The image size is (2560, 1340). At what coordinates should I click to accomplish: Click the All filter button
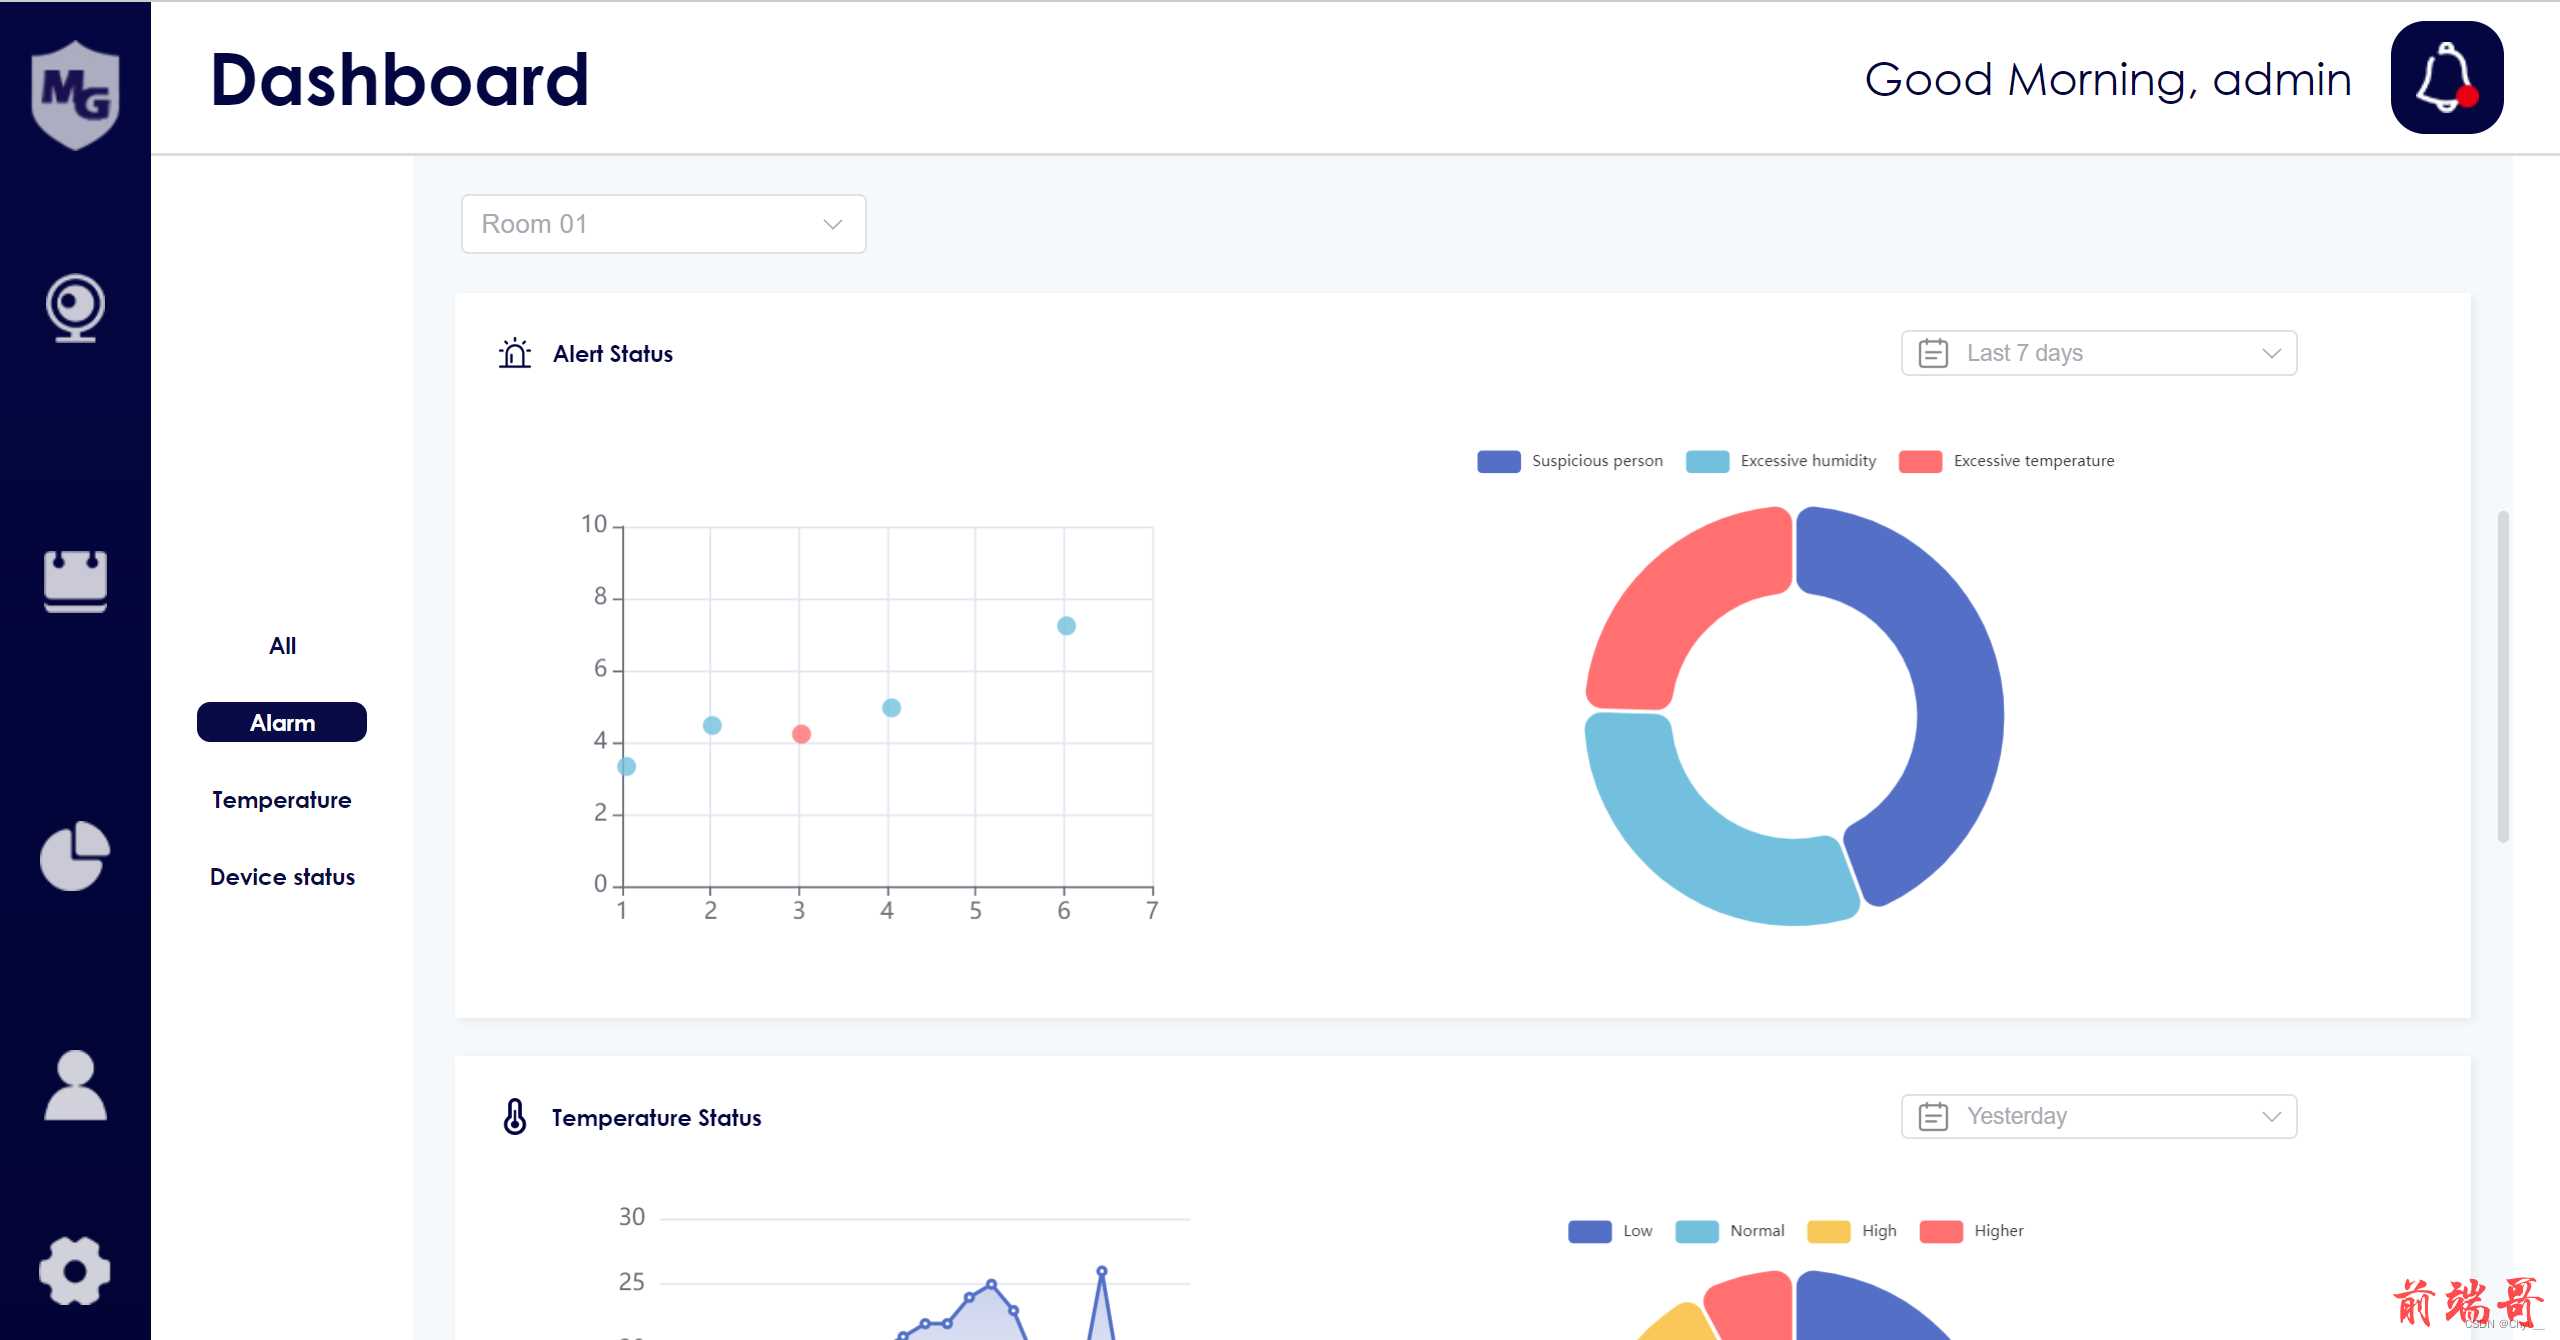281,645
